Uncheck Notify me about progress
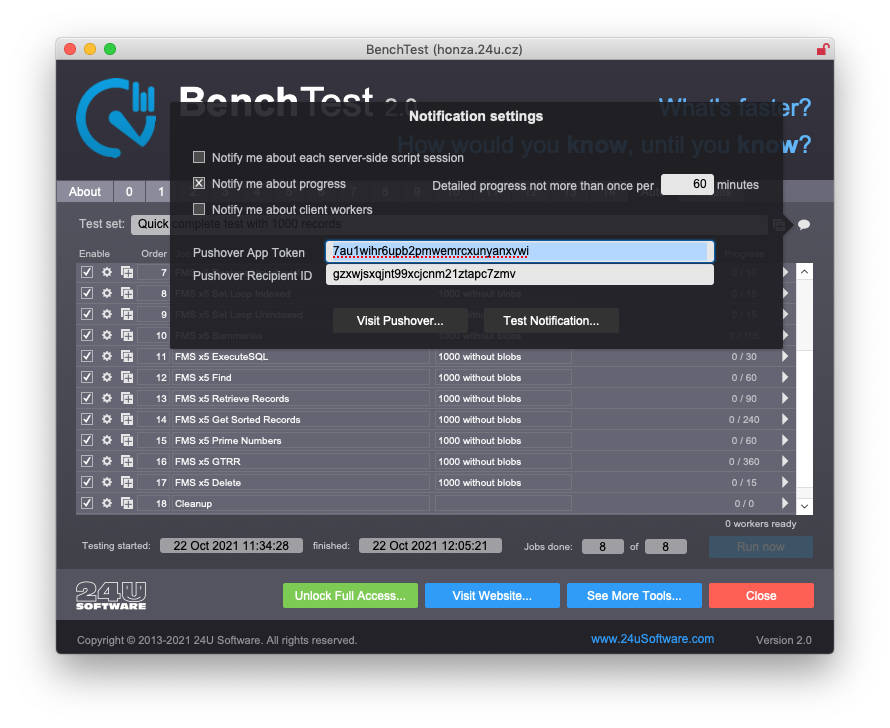The width and height of the screenshot is (890, 728). 199,183
